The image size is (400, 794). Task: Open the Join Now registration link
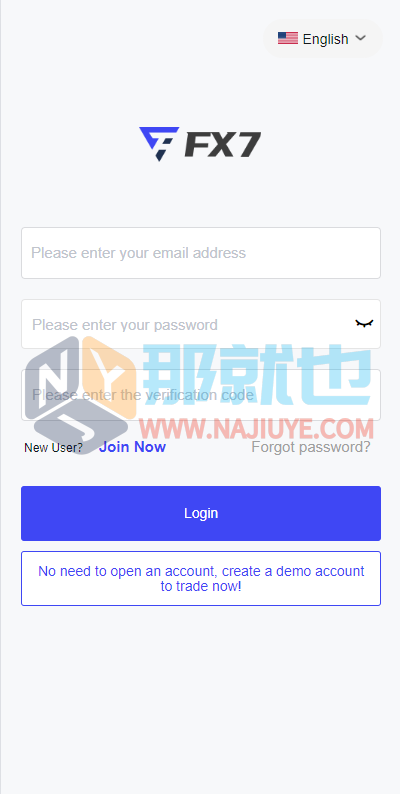132,447
